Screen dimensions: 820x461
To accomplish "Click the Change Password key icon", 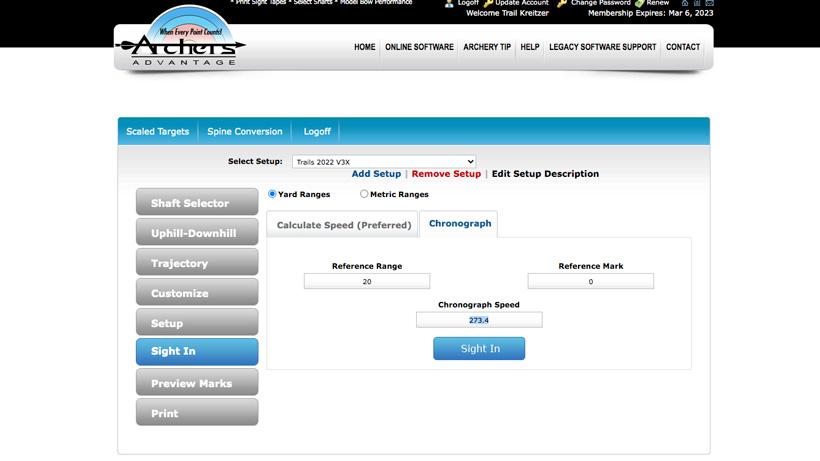I will tap(562, 3).
